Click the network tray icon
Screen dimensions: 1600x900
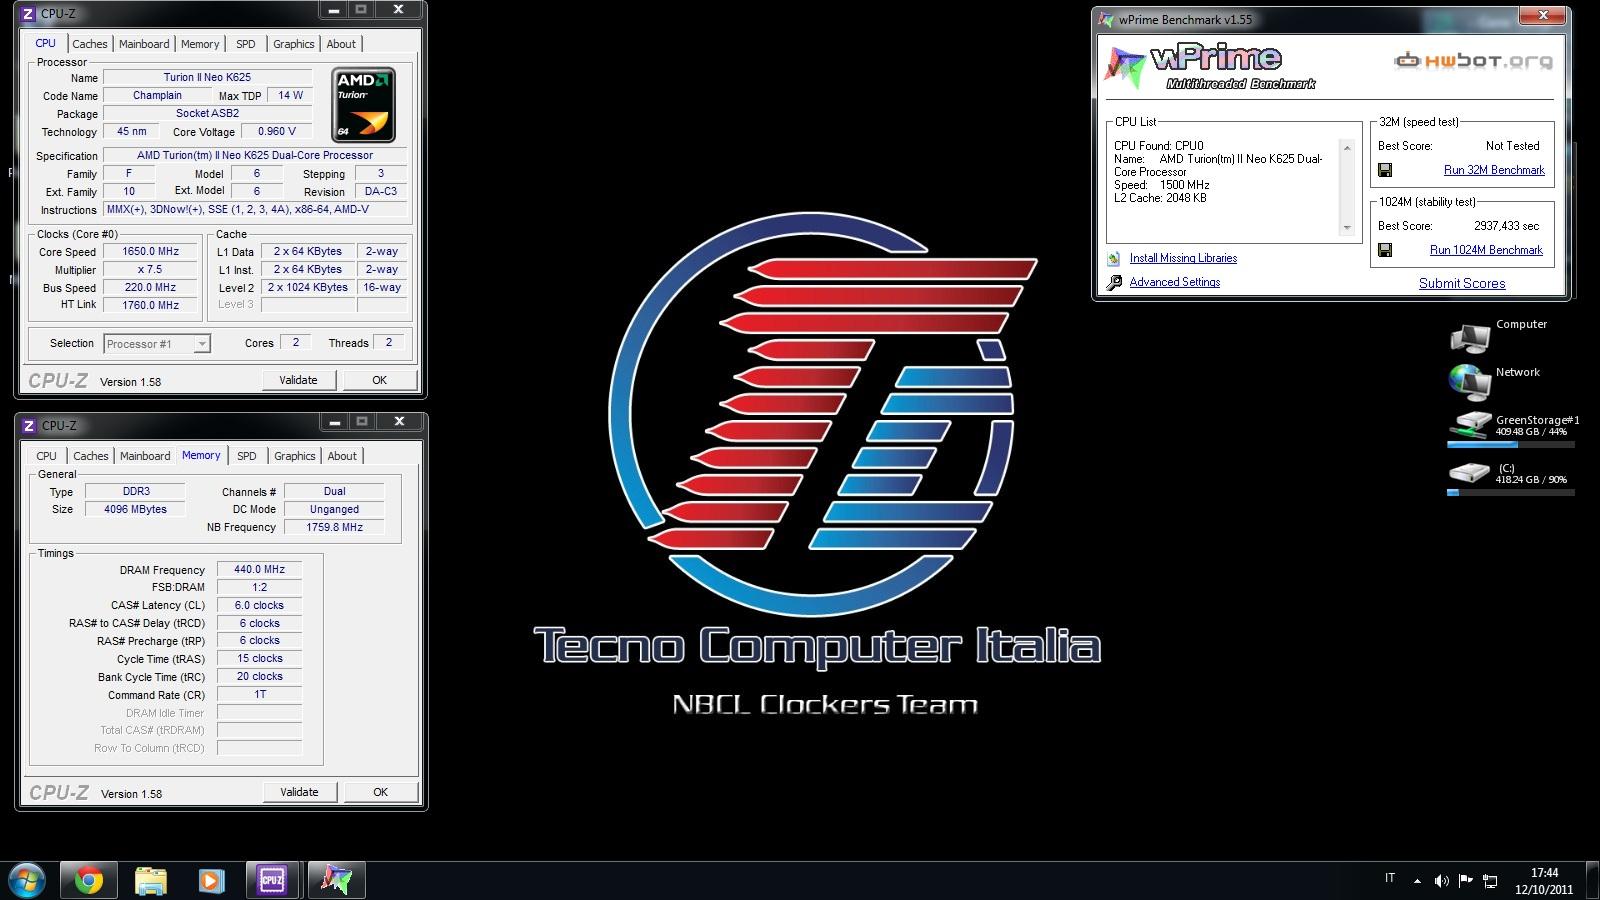[1490, 881]
